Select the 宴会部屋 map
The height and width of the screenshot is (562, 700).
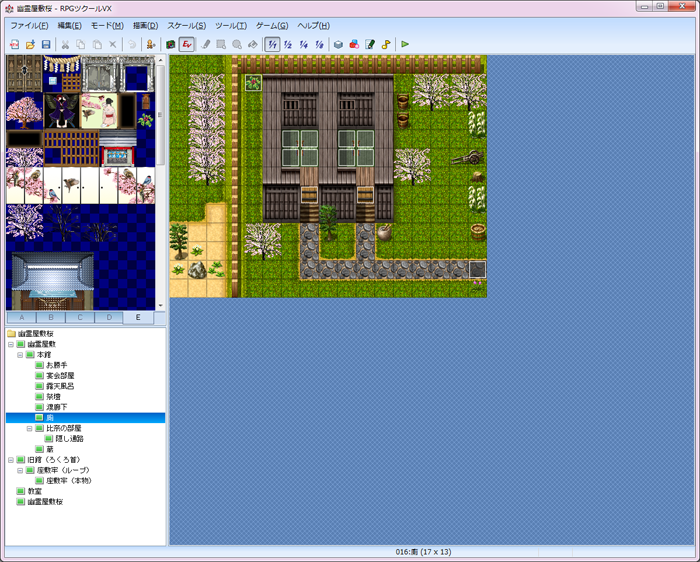(60, 376)
